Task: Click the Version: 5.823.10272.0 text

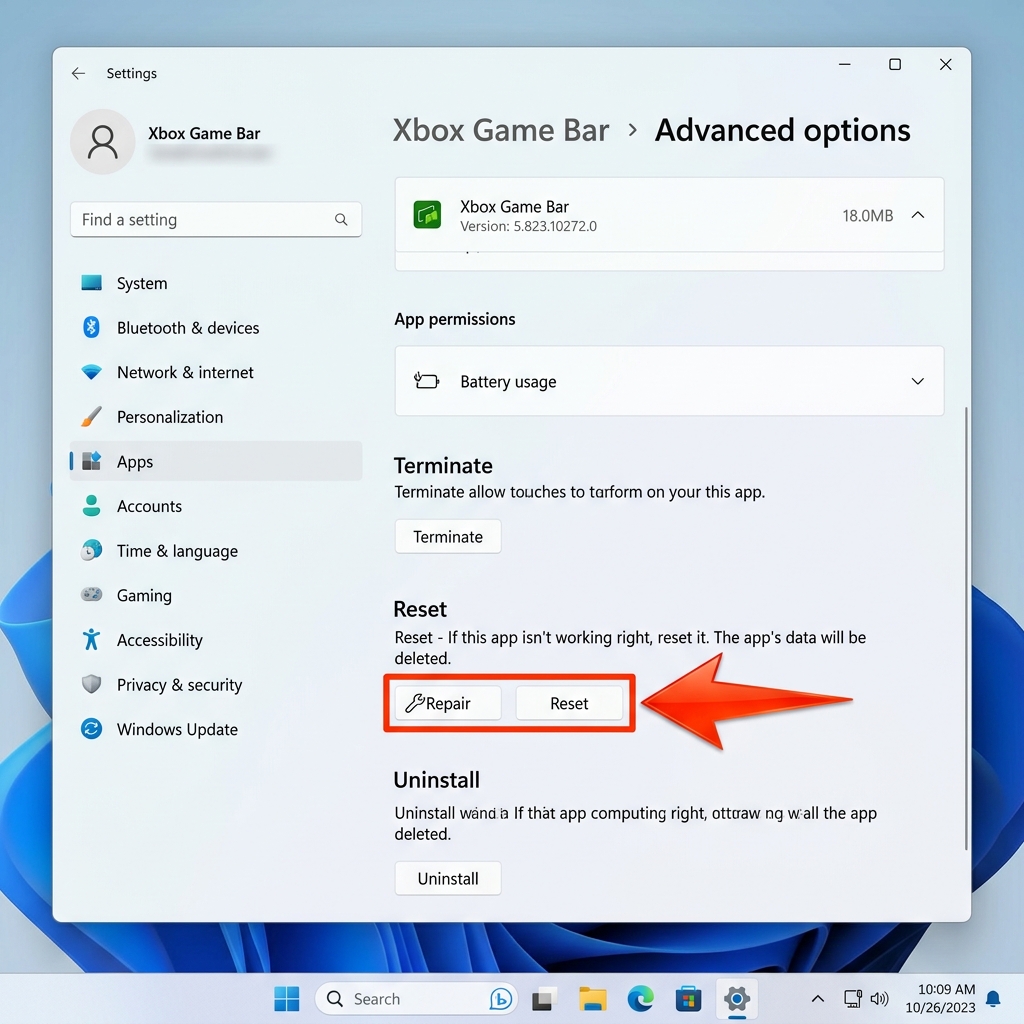Action: tap(528, 226)
